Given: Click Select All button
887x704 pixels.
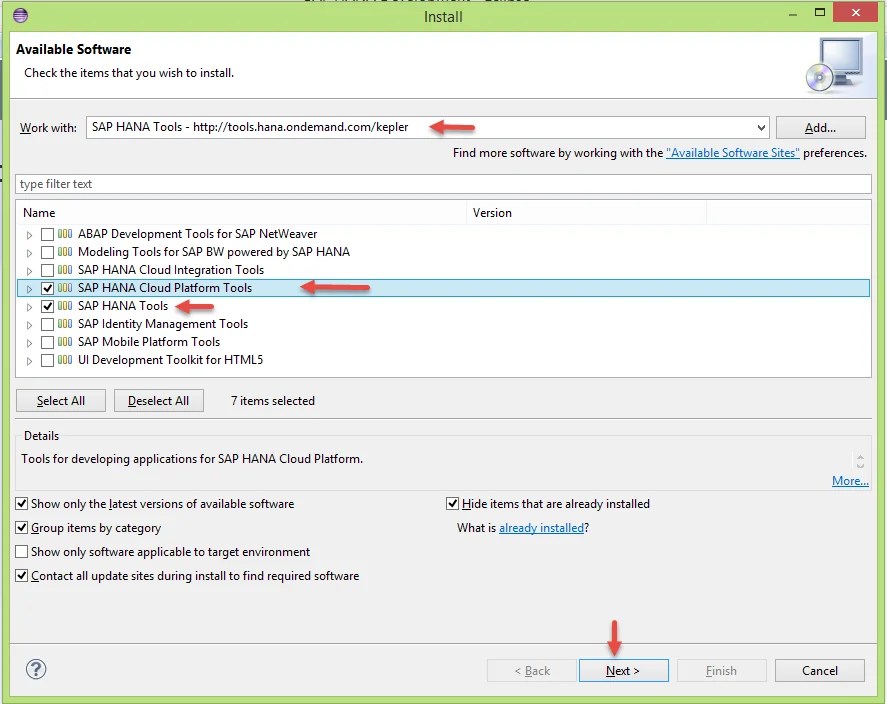Looking at the screenshot, I should coord(61,401).
